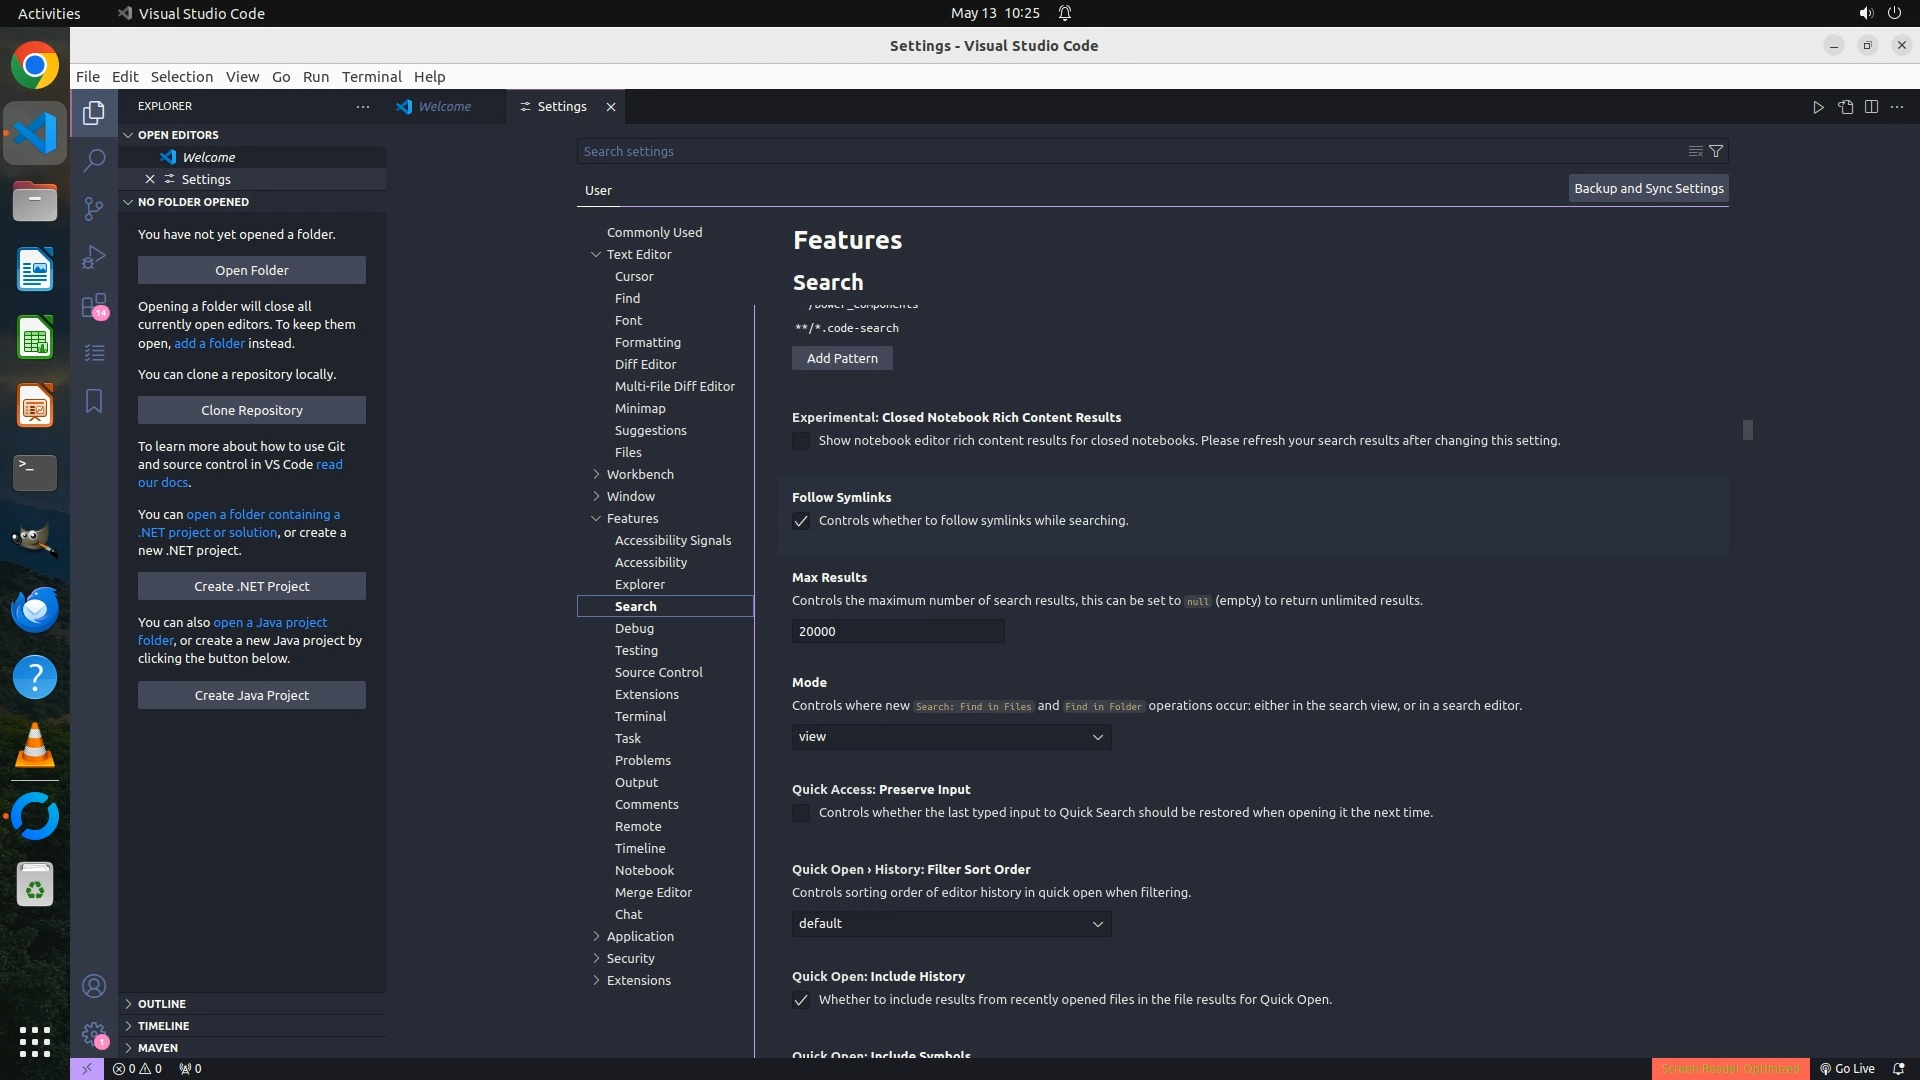
Task: Disable Follow Symlinks checkbox
Action: pos(801,521)
